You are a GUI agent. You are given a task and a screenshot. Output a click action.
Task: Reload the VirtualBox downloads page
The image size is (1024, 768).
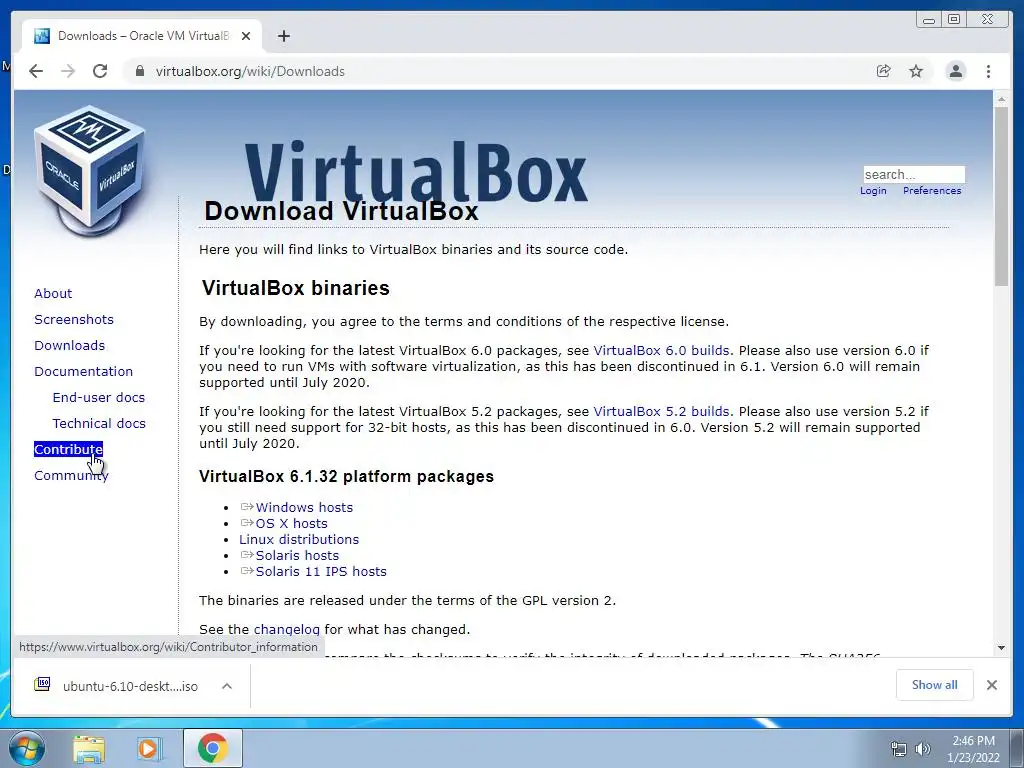(x=100, y=71)
